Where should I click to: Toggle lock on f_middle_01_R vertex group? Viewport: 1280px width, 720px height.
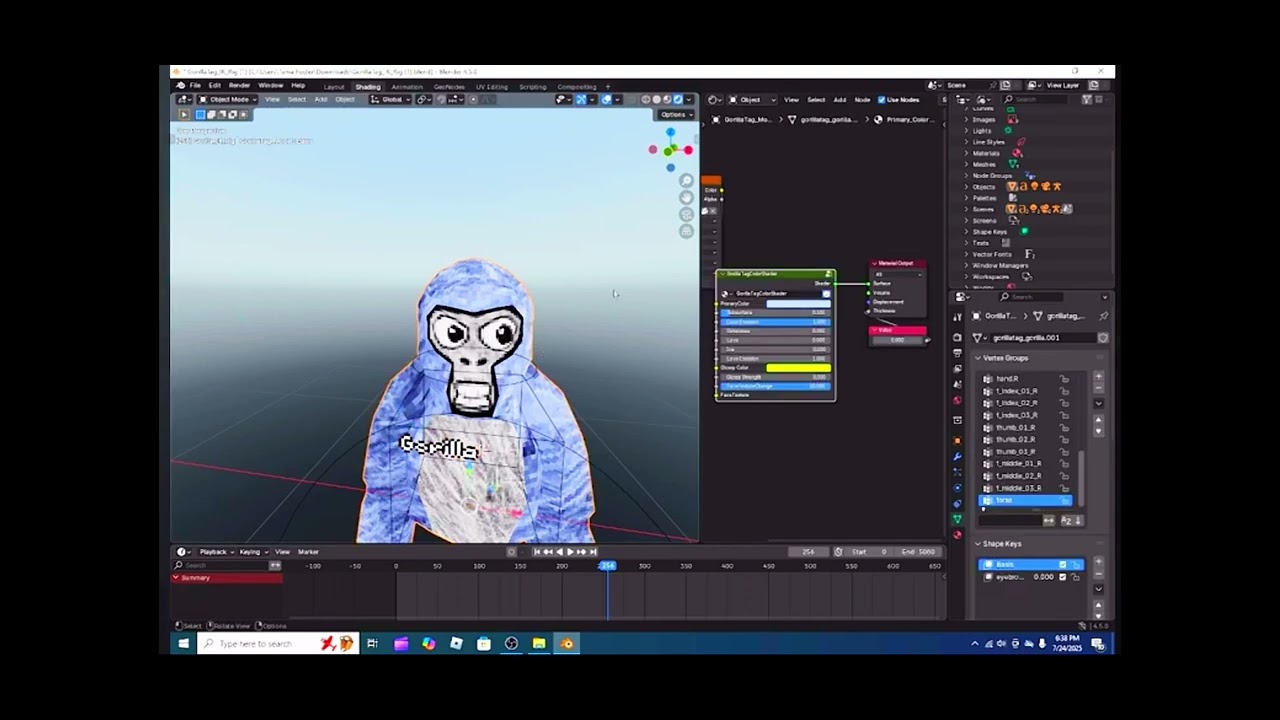click(x=1064, y=464)
